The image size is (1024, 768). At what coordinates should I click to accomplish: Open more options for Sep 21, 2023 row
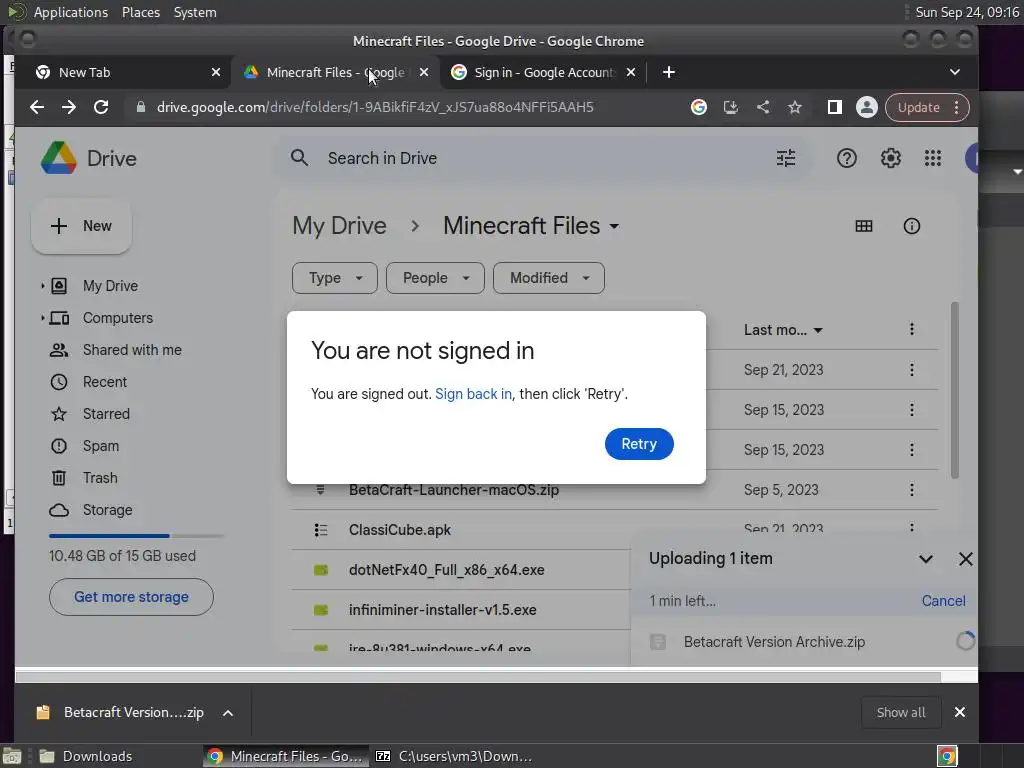point(912,370)
